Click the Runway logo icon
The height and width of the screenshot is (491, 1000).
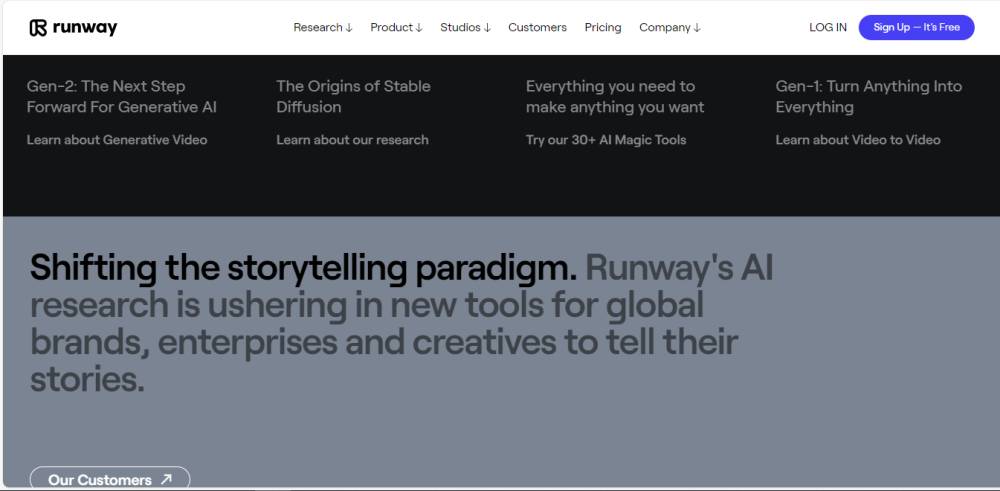38,27
